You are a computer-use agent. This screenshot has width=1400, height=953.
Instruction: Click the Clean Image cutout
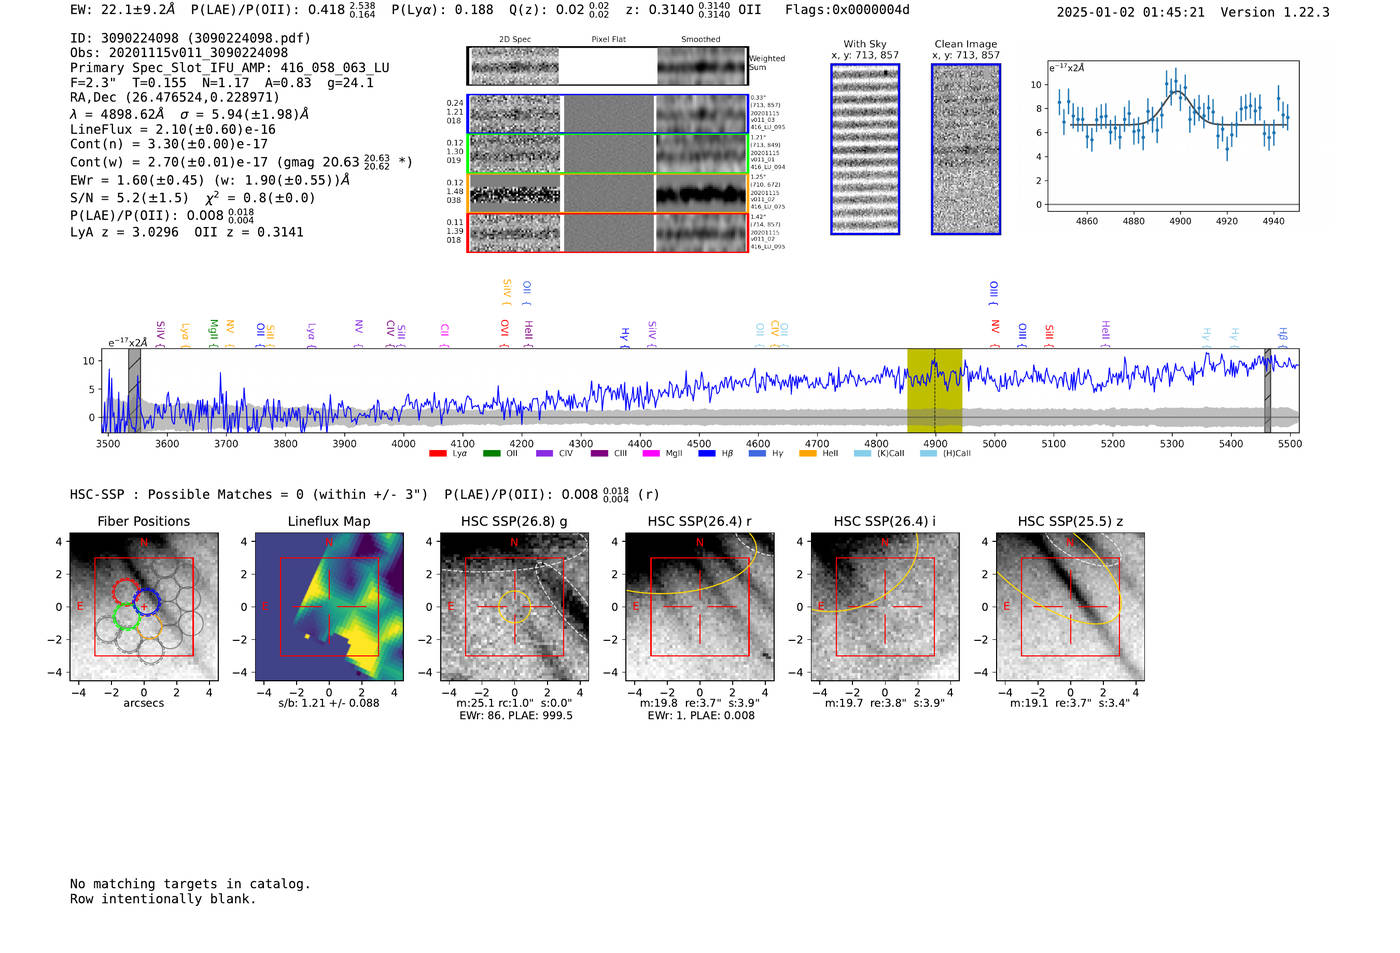click(966, 149)
